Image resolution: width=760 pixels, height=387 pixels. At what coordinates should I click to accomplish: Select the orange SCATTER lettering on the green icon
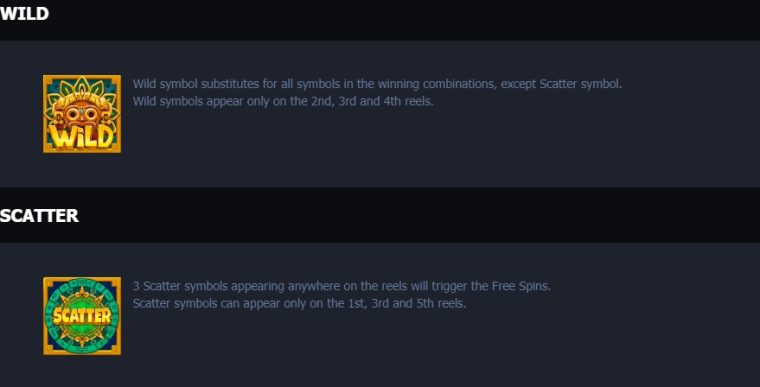82,316
